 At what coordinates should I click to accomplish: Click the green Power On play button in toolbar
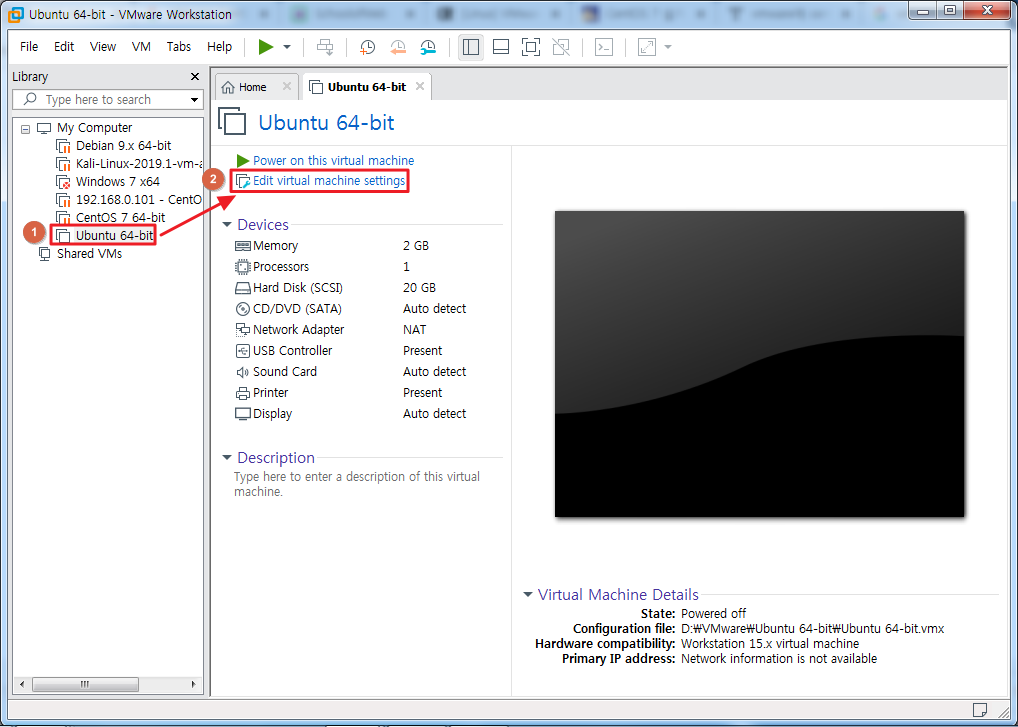266,47
